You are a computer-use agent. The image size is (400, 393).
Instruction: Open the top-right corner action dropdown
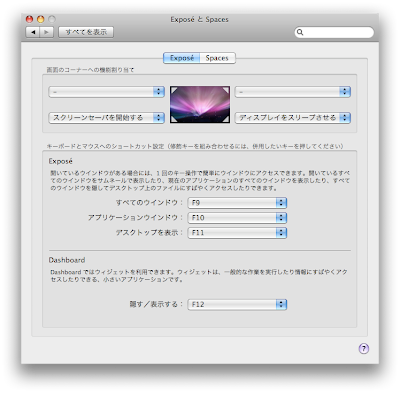click(x=293, y=92)
